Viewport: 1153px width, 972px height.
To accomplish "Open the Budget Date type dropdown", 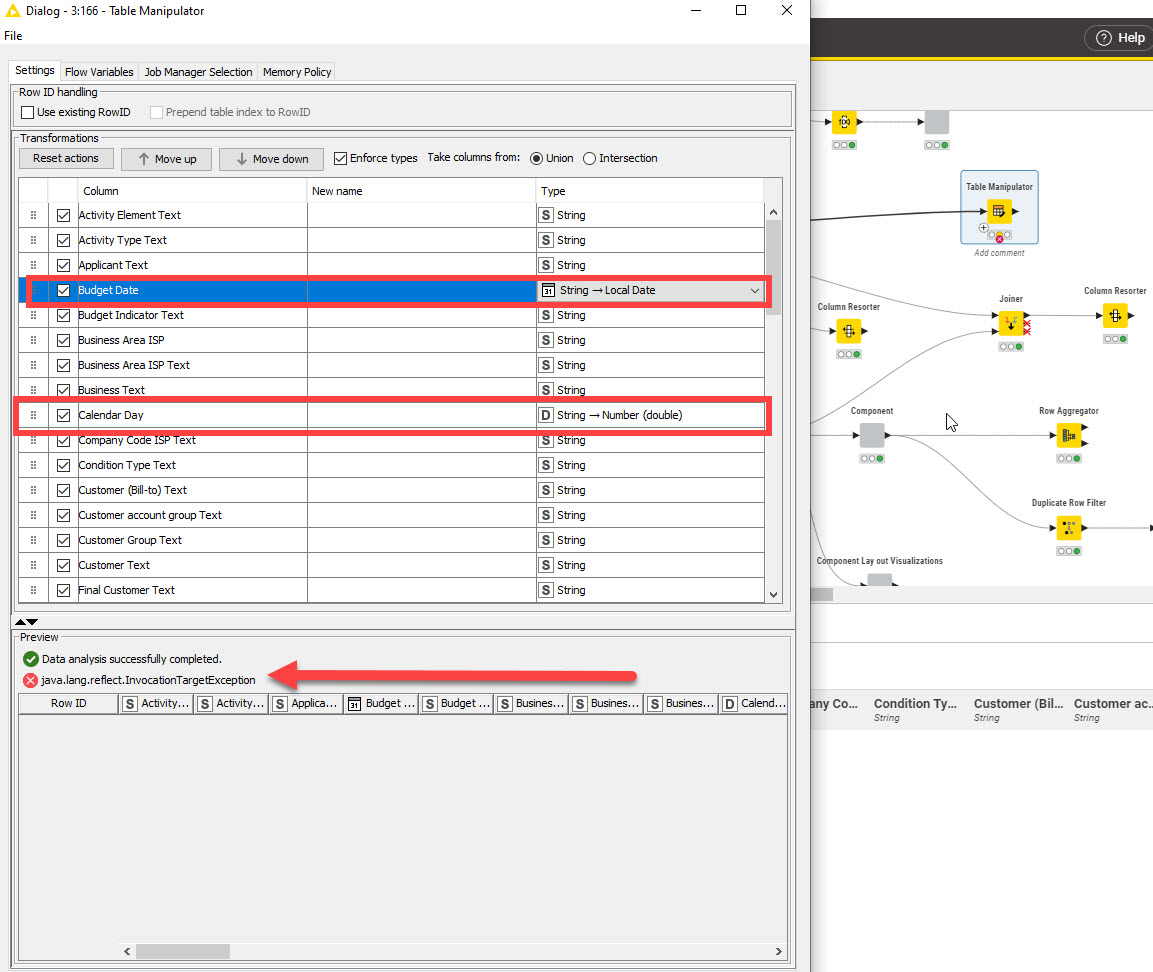I will (754, 290).
